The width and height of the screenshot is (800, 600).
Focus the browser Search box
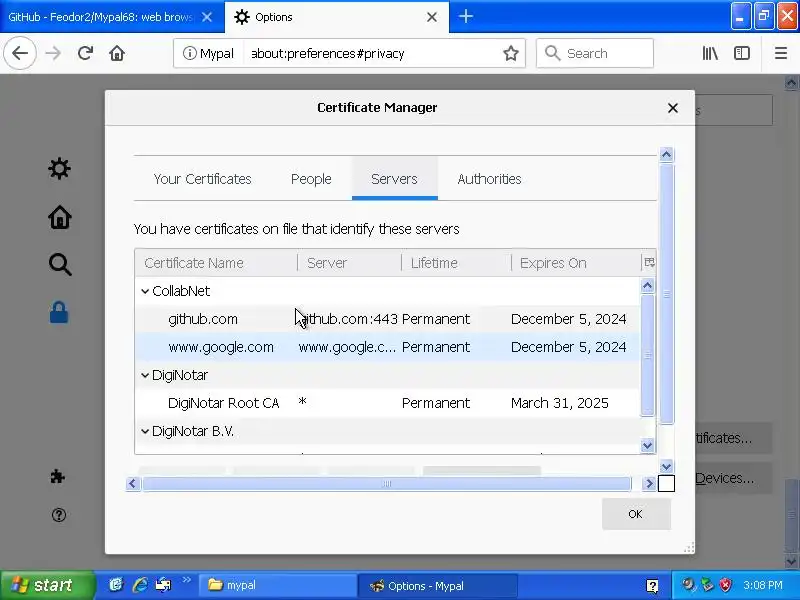click(x=595, y=53)
